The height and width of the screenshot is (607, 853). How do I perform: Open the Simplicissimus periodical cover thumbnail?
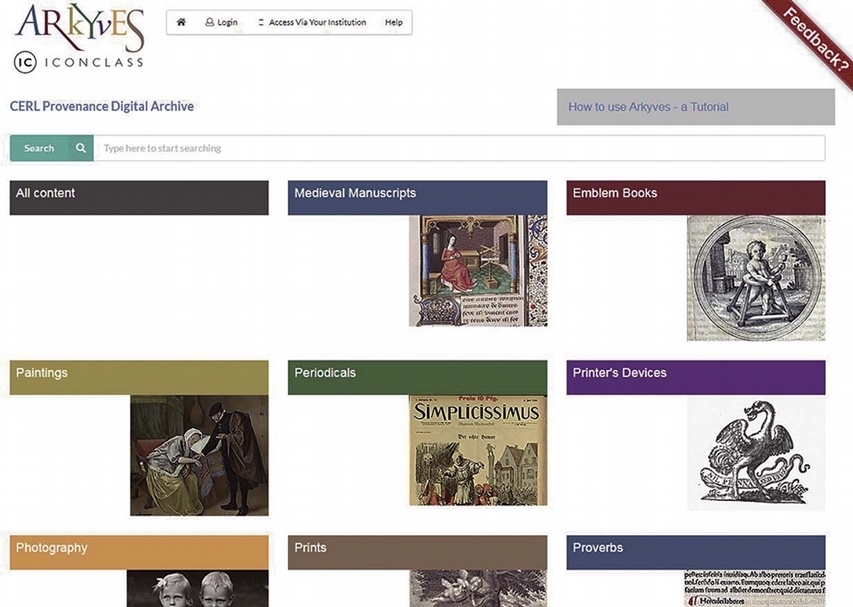477,450
